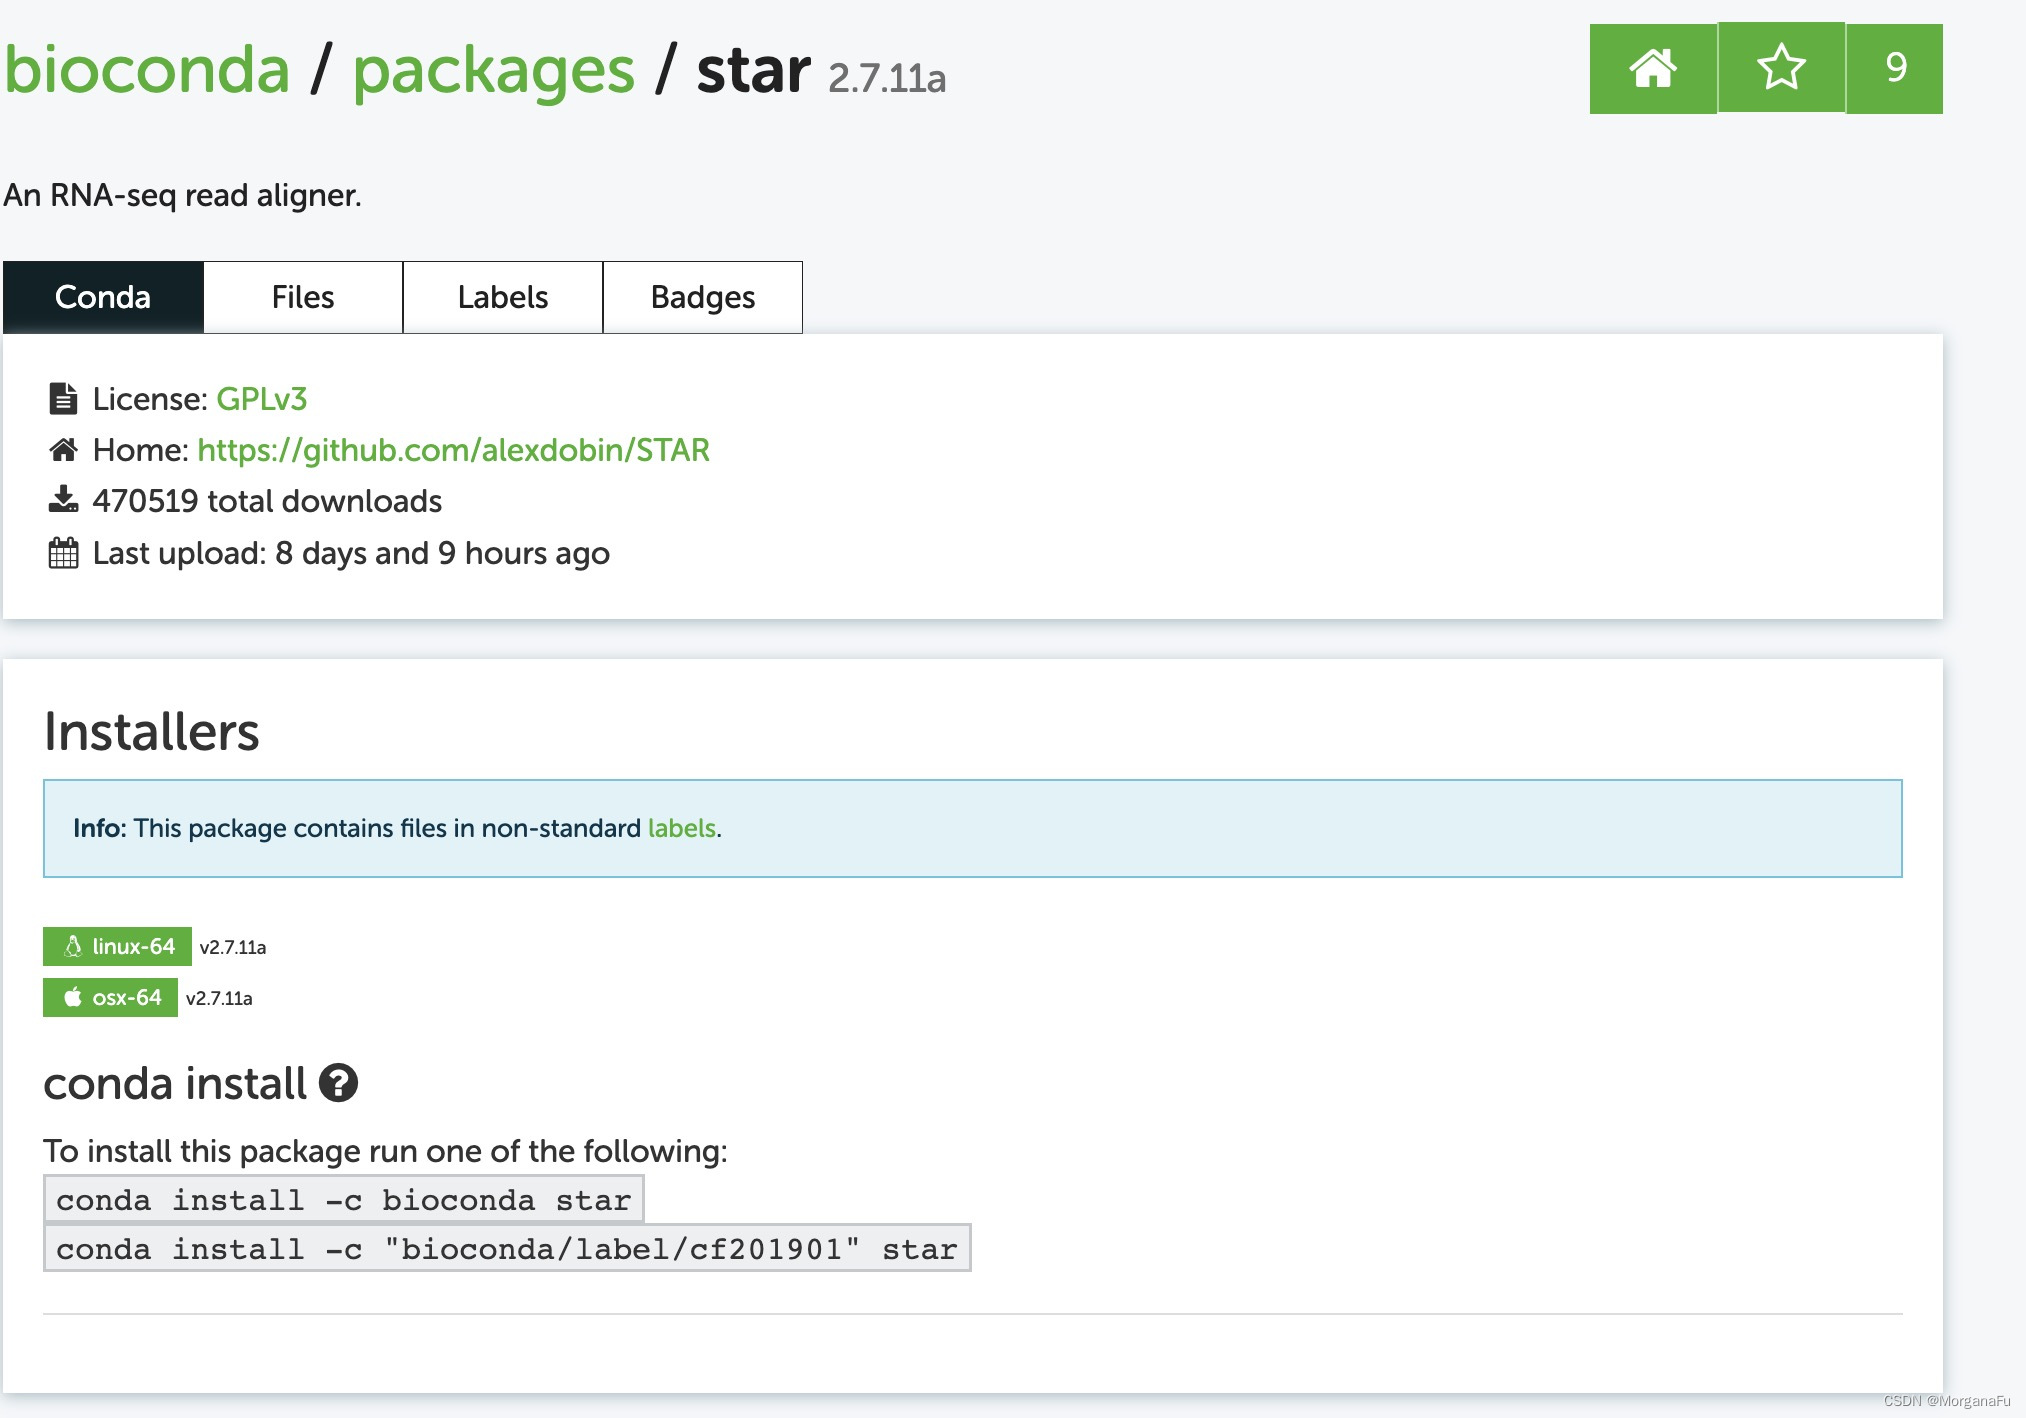Open the Labels tab
2026x1418 pixels.
pos(503,297)
